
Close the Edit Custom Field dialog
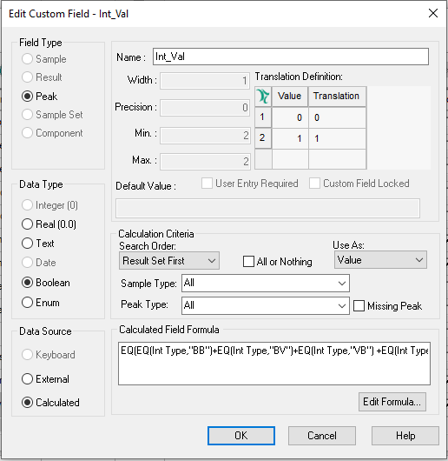tap(433, 13)
